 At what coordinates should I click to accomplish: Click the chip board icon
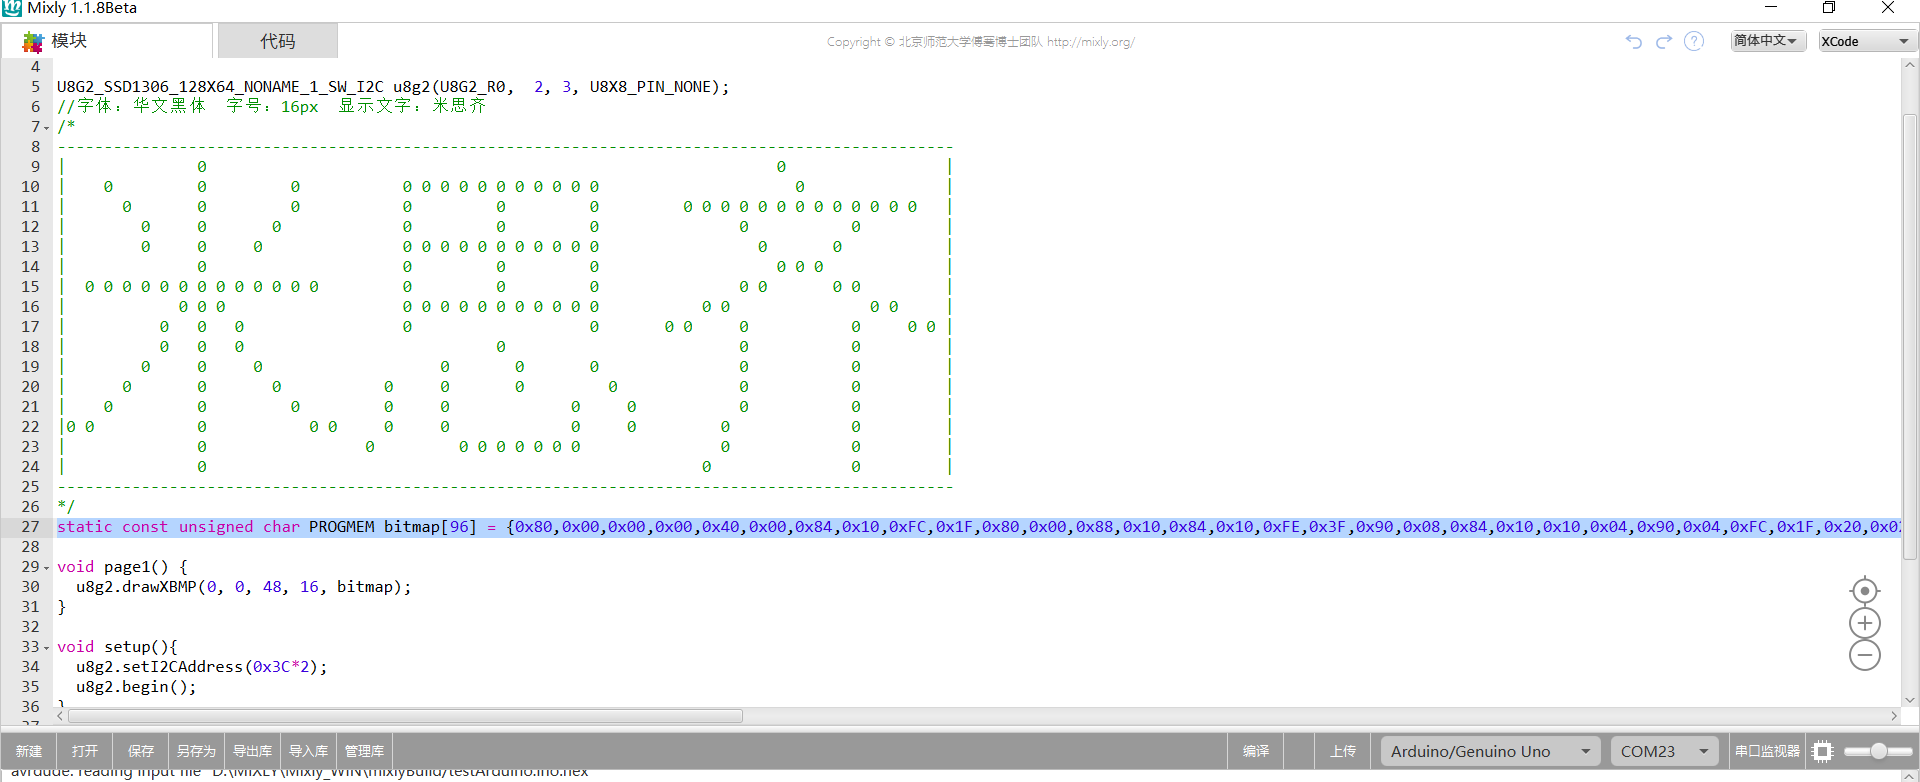[x=1823, y=751]
